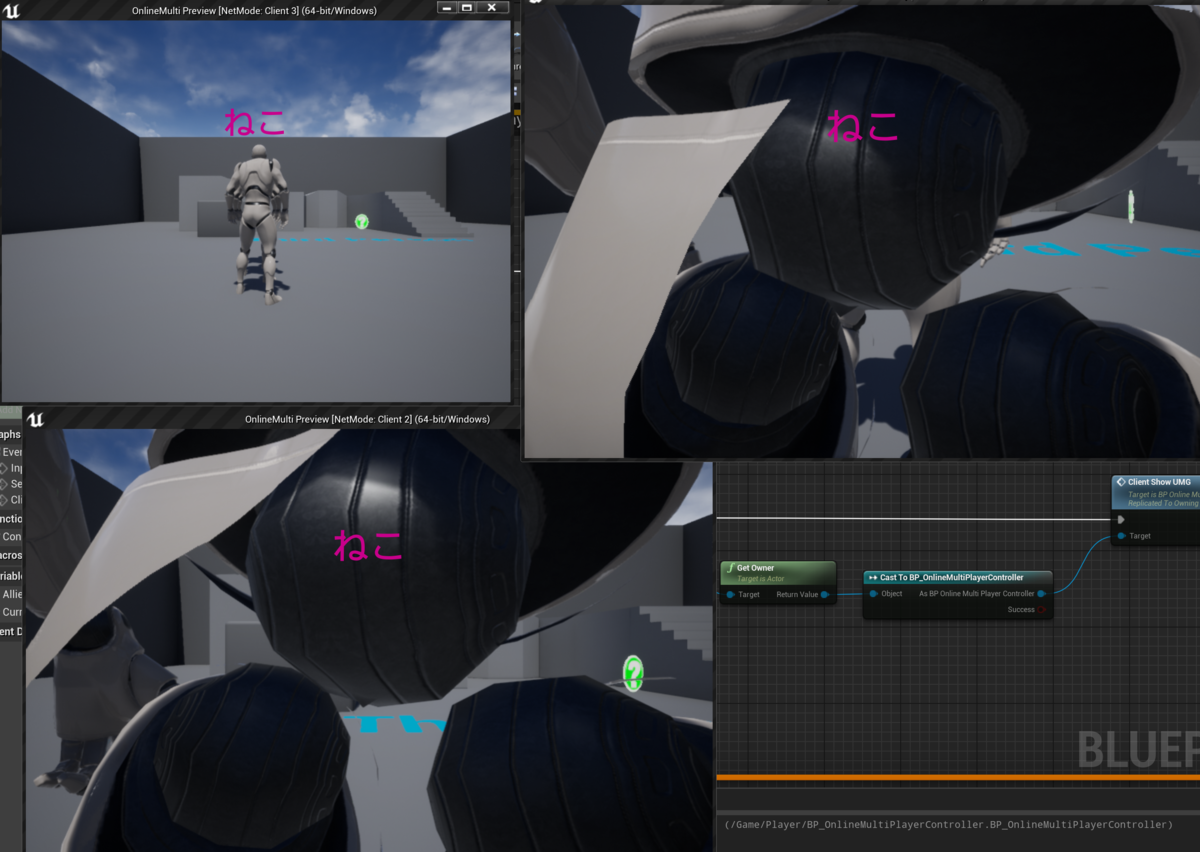Click the 'Target is Actor' subtitle text
This screenshot has width=1200, height=852.
(x=761, y=579)
